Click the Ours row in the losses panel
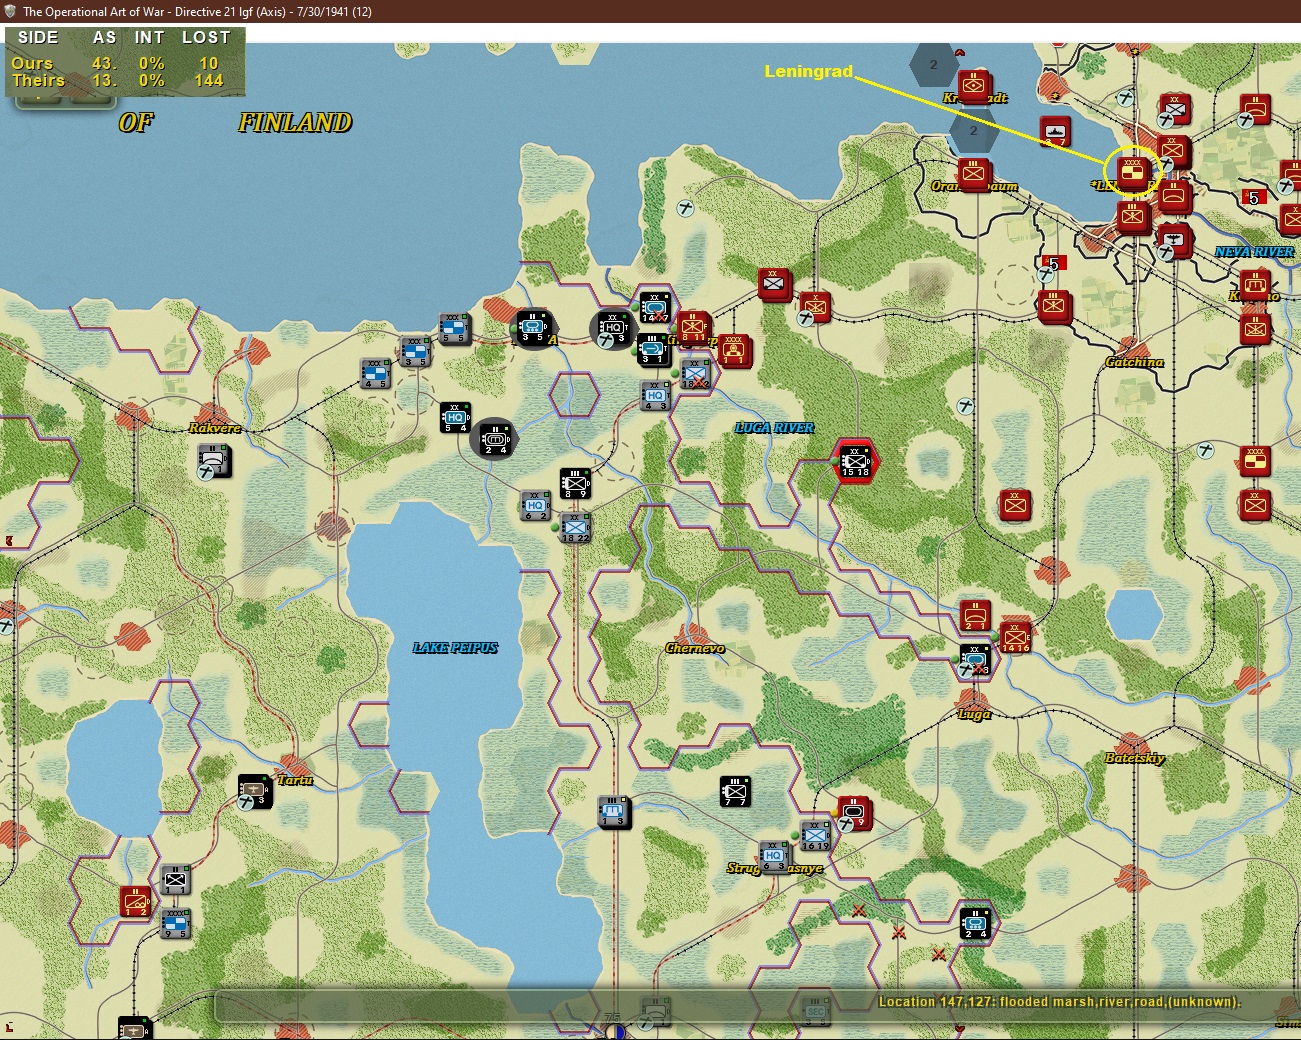The height and width of the screenshot is (1040, 1301). pos(120,63)
